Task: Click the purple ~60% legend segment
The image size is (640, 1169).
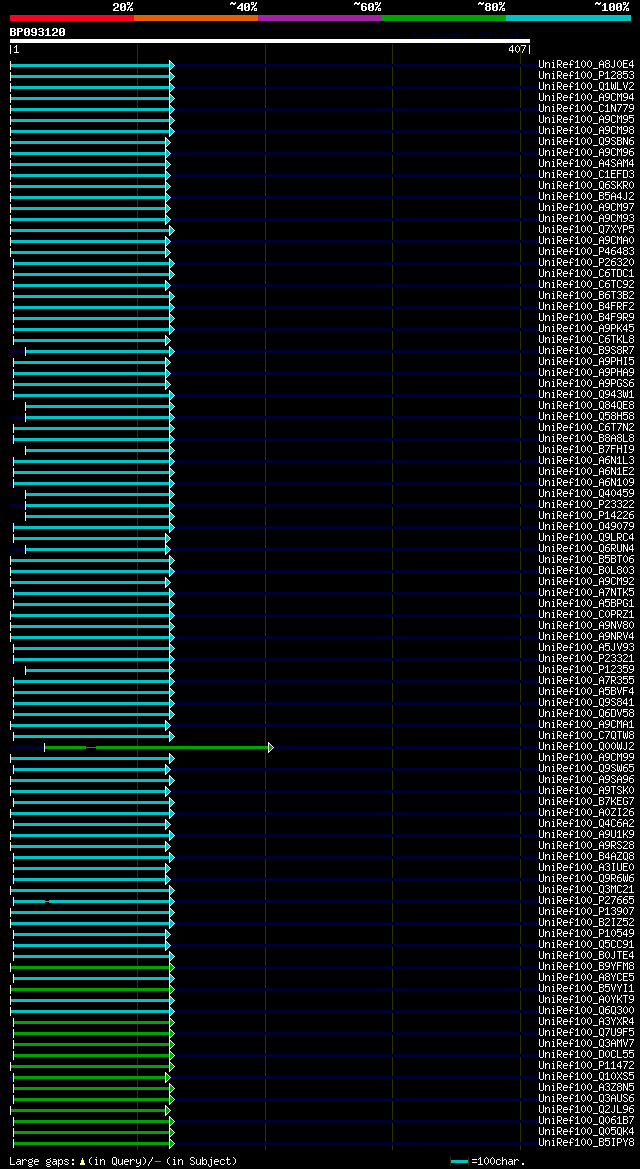Action: [320, 17]
